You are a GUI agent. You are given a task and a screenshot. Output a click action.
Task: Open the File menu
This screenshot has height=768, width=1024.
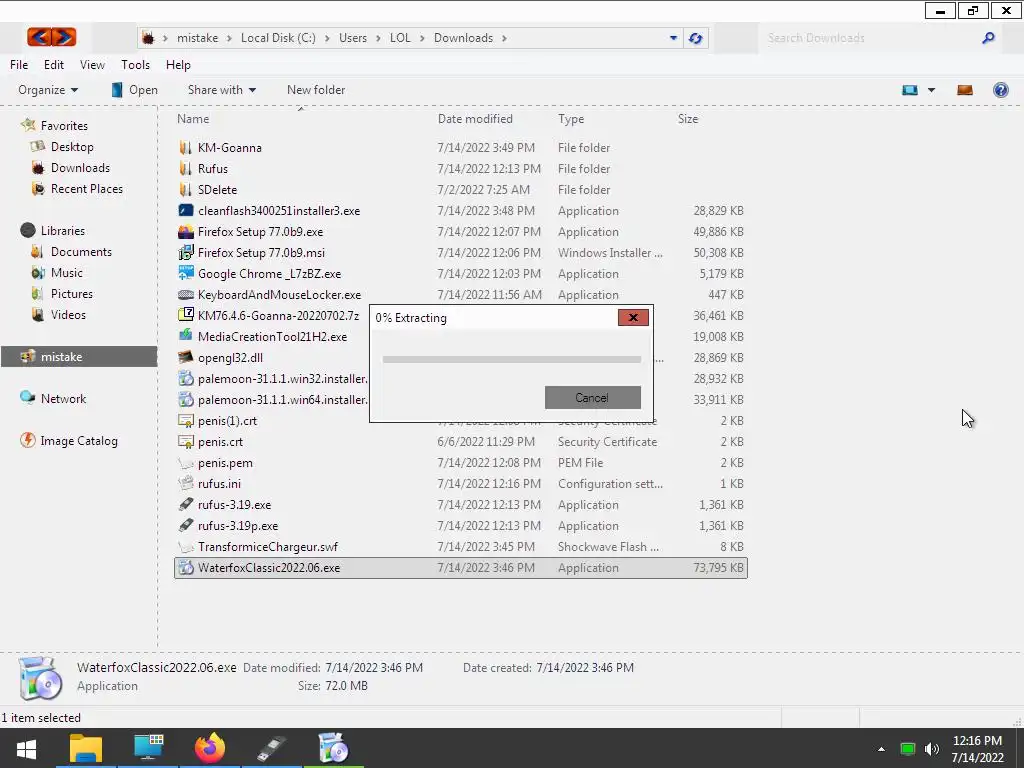point(19,65)
